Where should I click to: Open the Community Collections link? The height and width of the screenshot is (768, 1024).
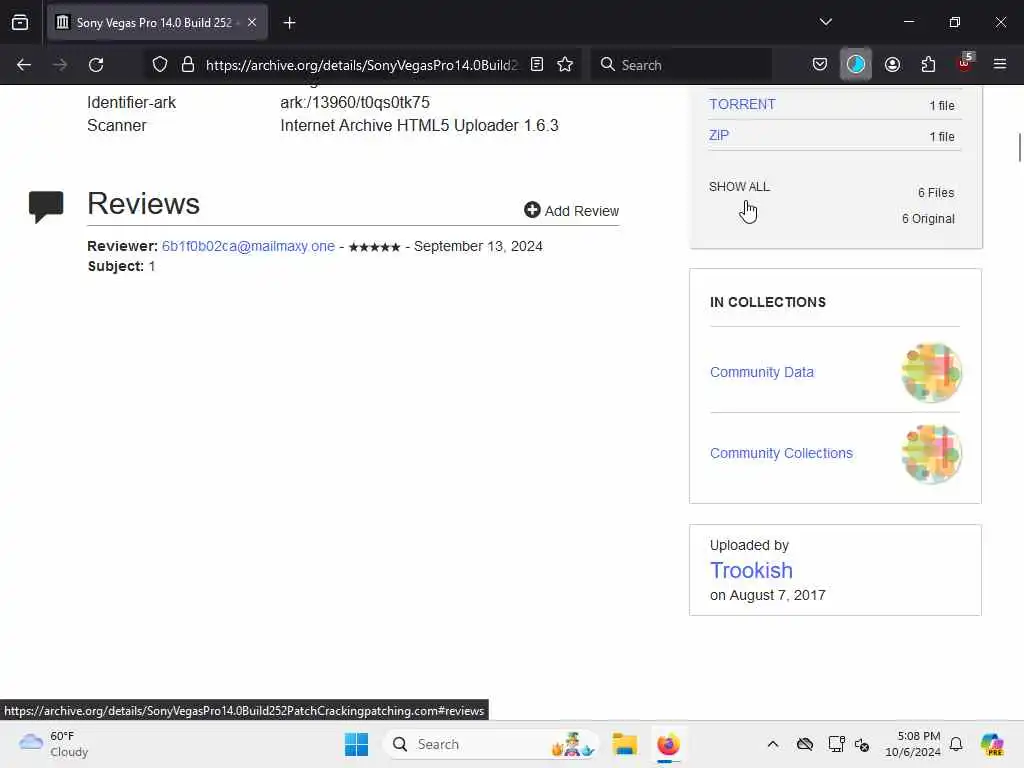tap(781, 453)
